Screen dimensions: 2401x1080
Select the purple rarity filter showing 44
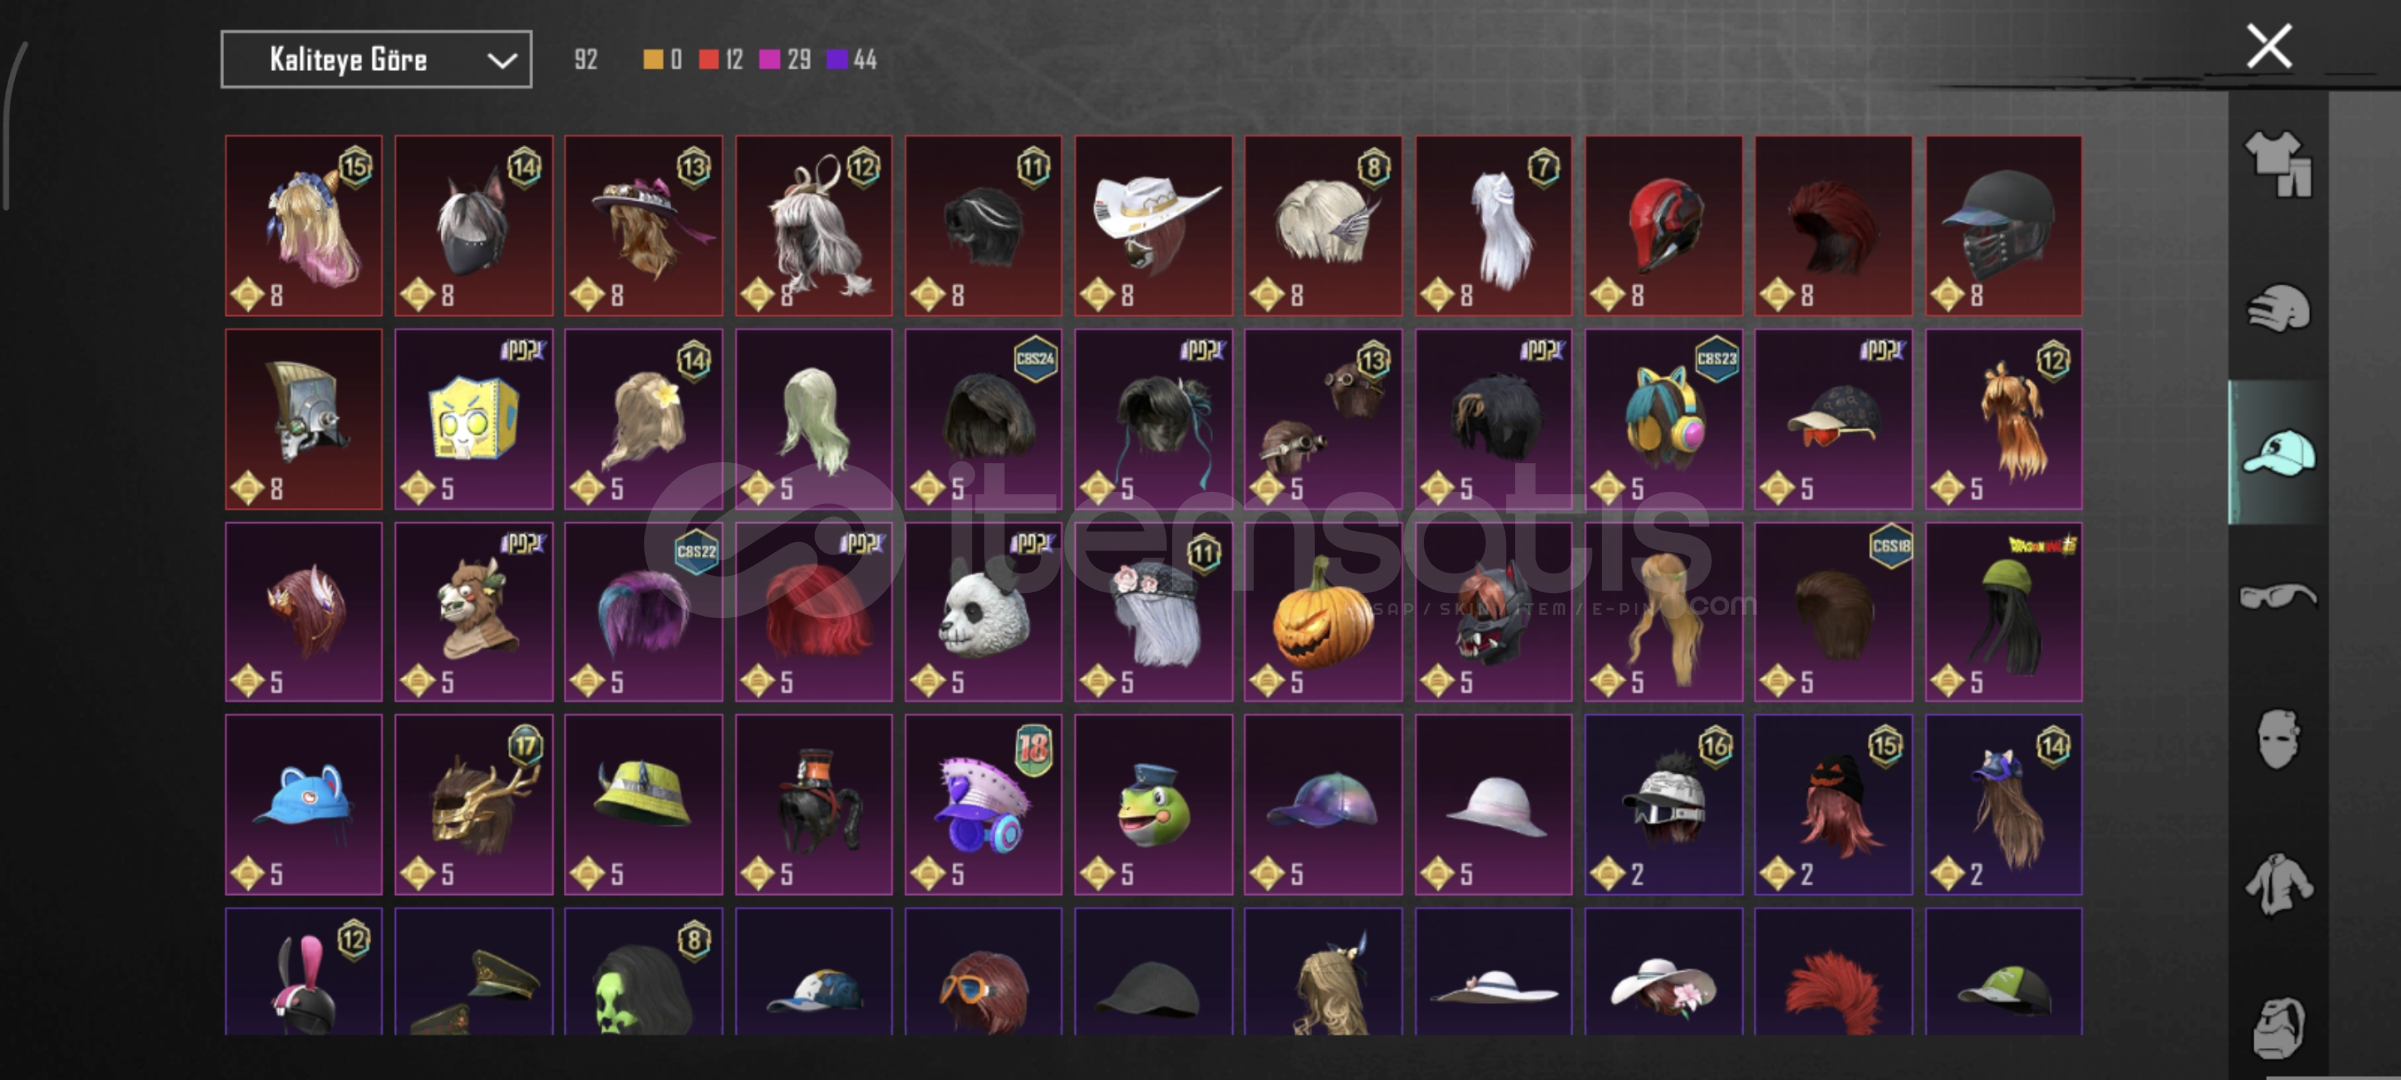click(852, 60)
